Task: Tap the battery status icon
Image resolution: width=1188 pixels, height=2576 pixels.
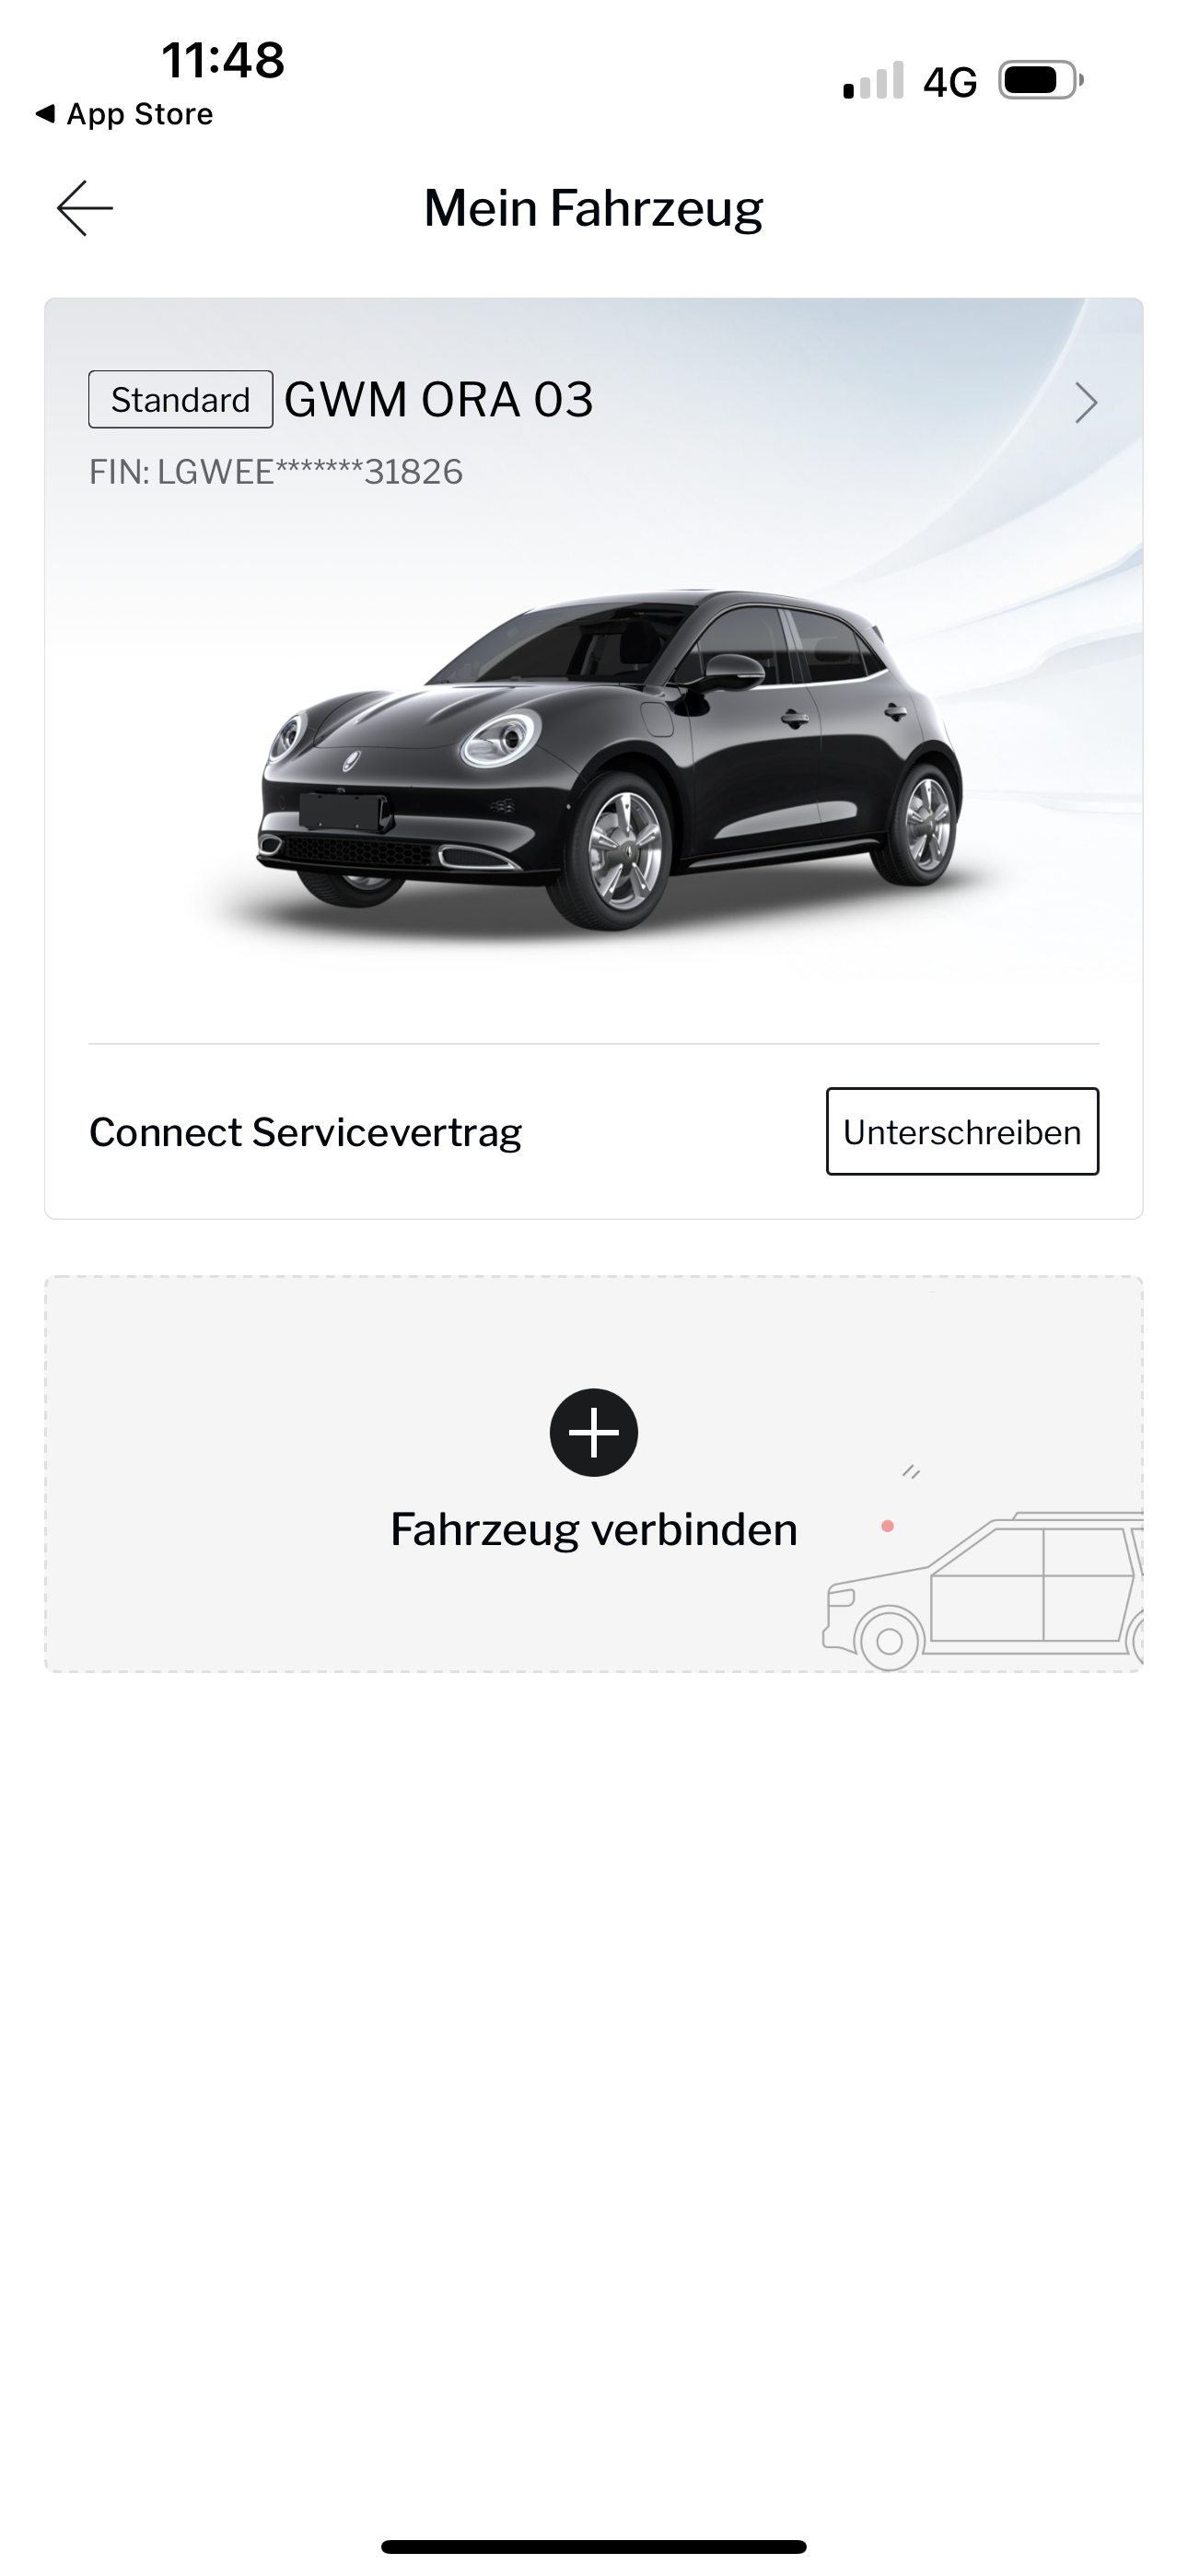Action: [x=1041, y=80]
